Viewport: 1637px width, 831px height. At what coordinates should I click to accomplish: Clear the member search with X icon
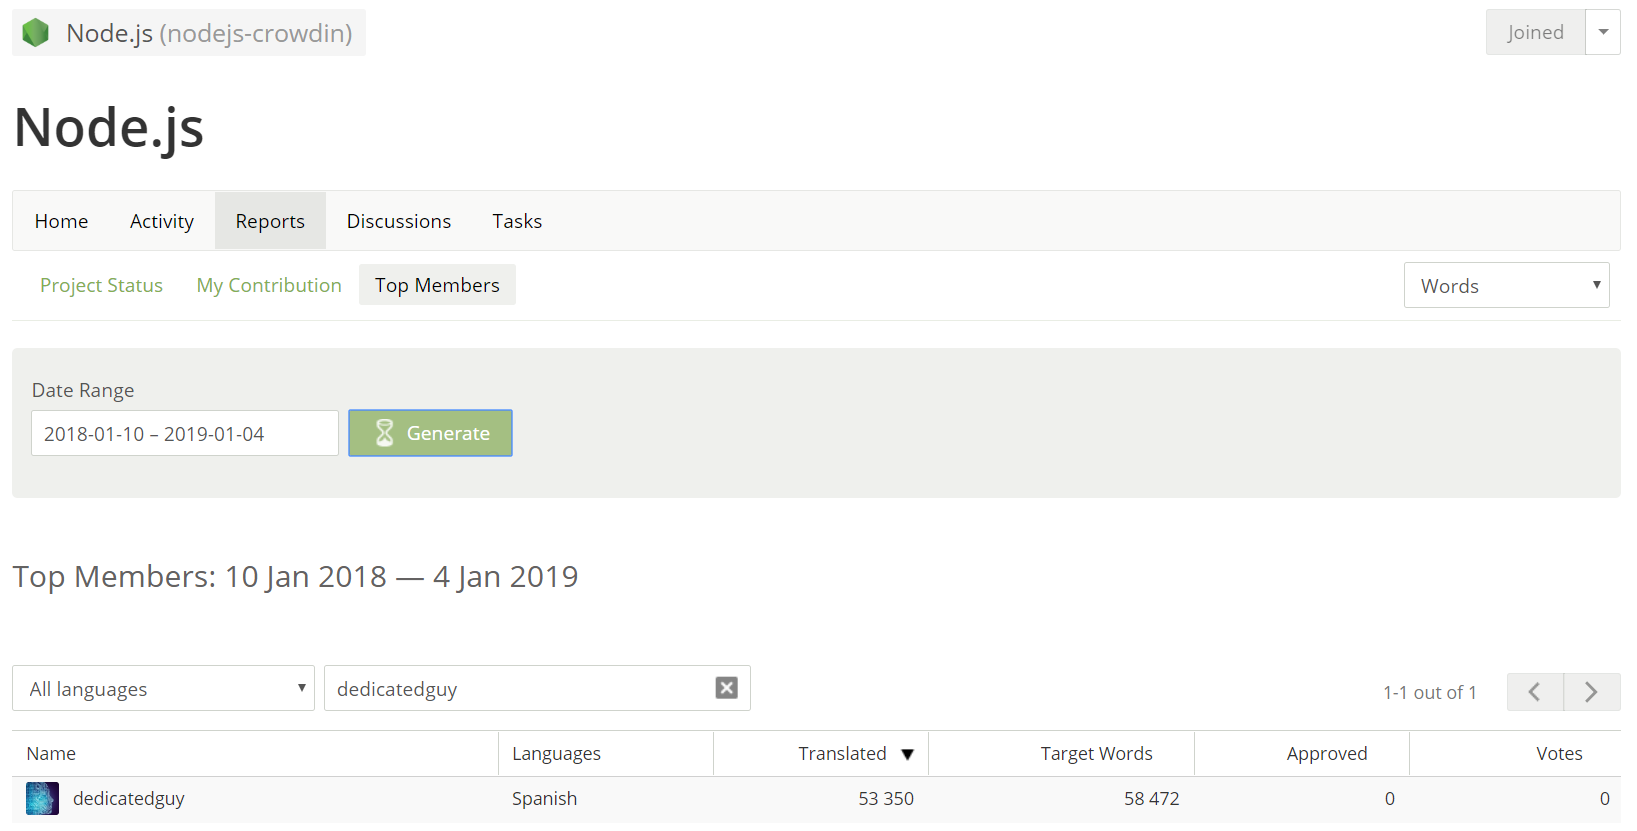point(727,688)
